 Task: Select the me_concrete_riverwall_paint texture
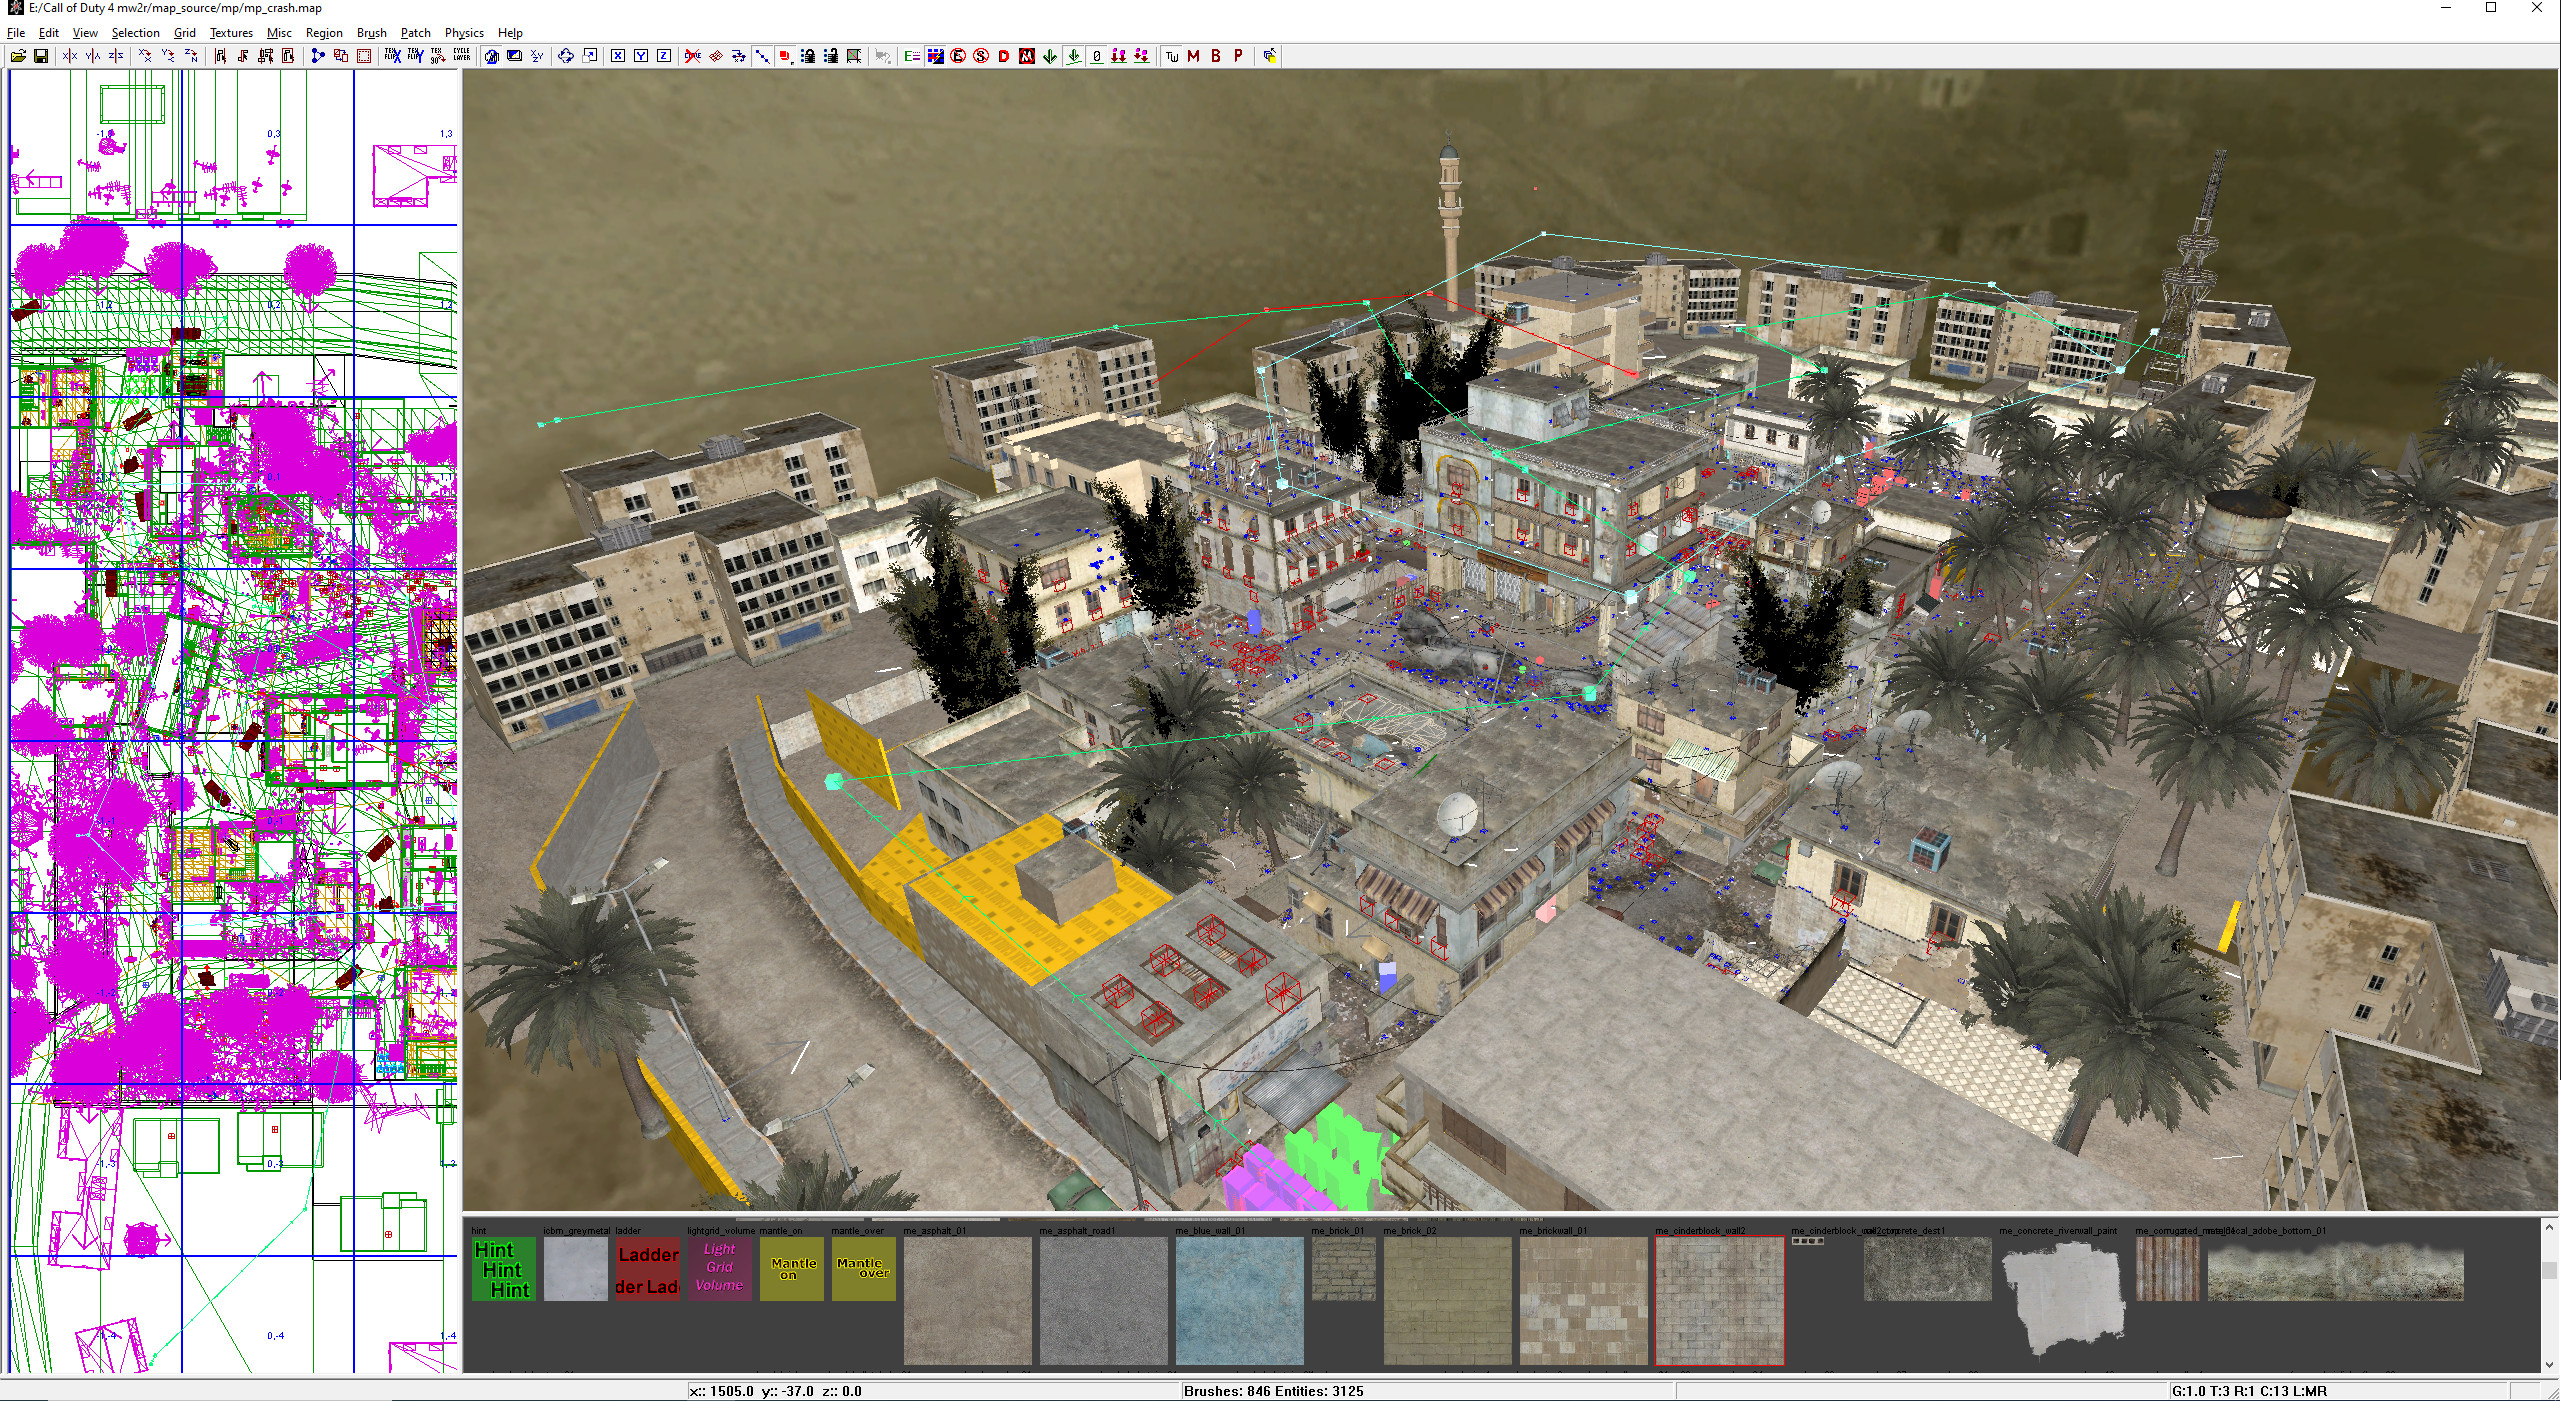pyautogui.click(x=2064, y=1301)
